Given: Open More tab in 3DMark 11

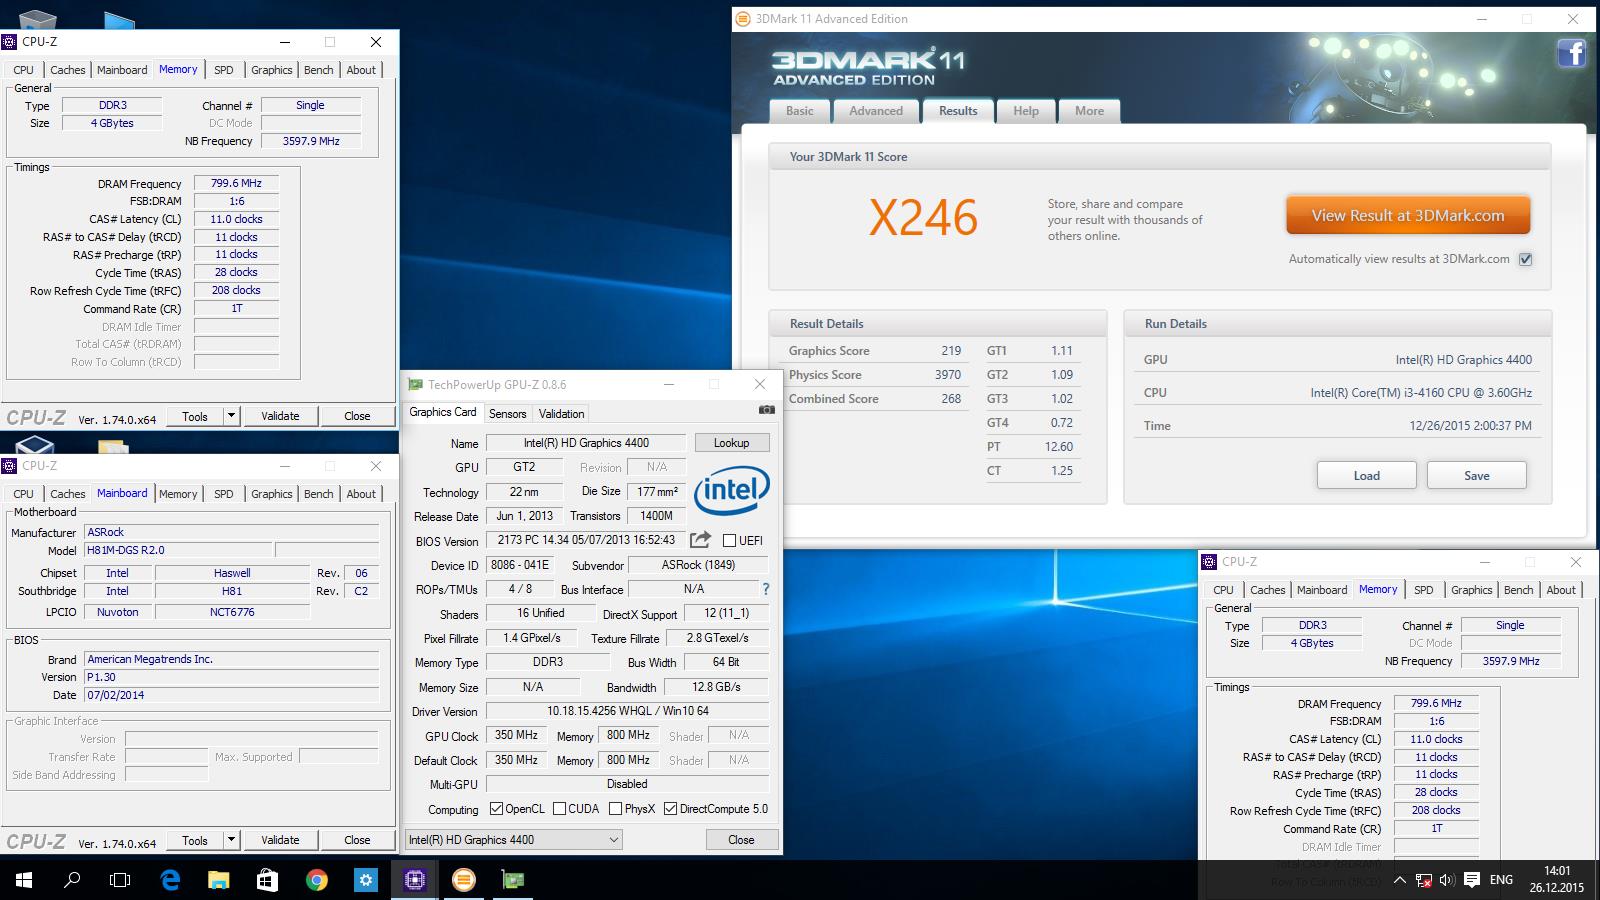Looking at the screenshot, I should (1090, 111).
